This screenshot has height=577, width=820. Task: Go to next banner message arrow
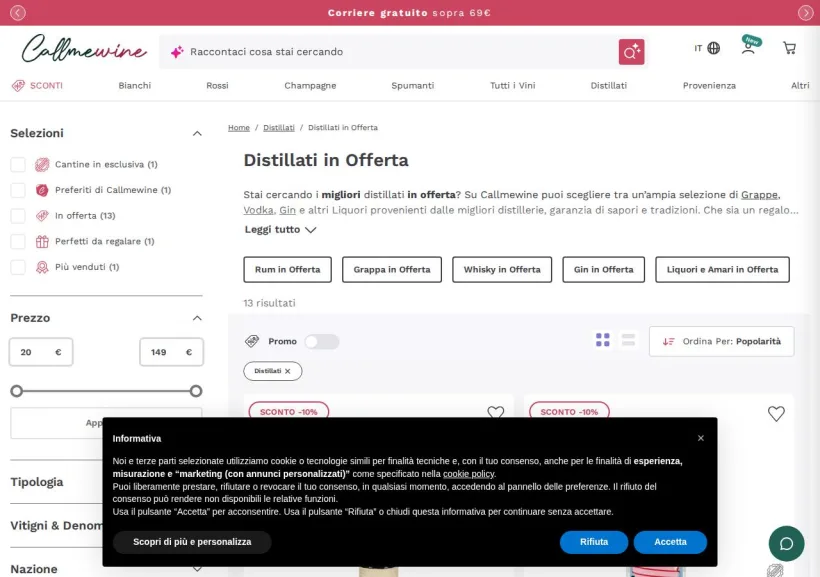(805, 13)
